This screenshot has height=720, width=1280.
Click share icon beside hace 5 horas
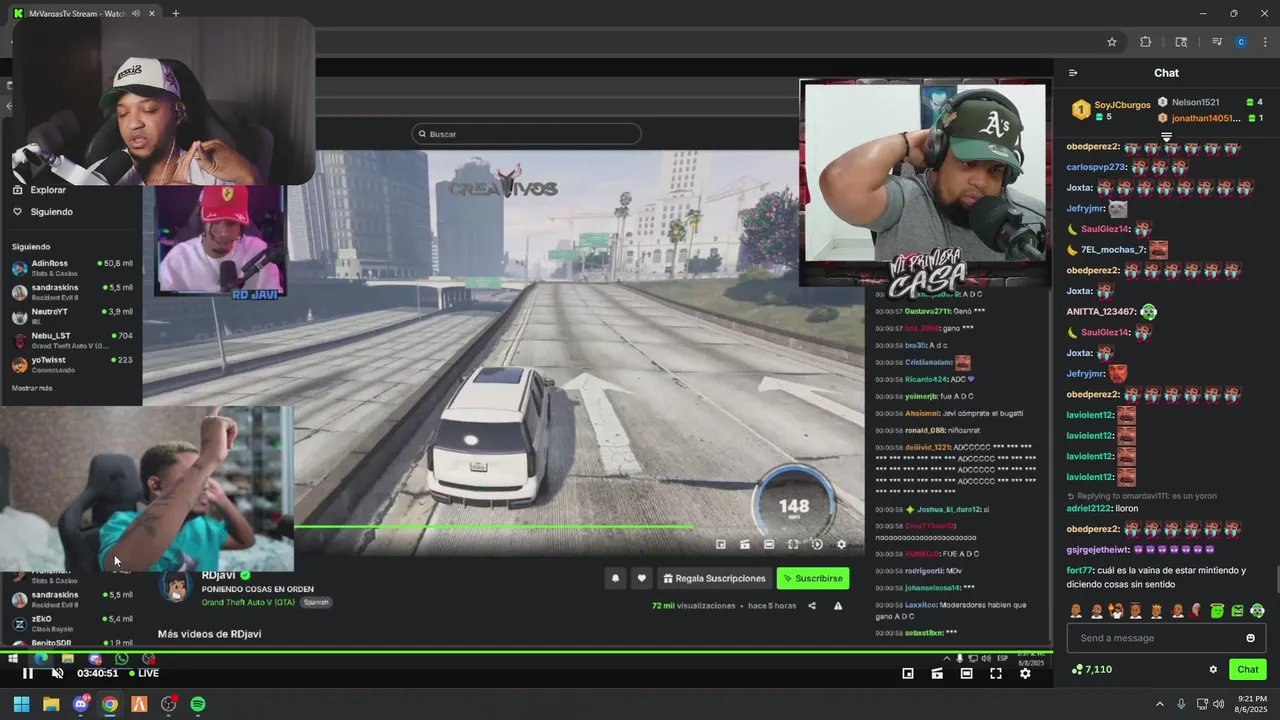tap(812, 606)
